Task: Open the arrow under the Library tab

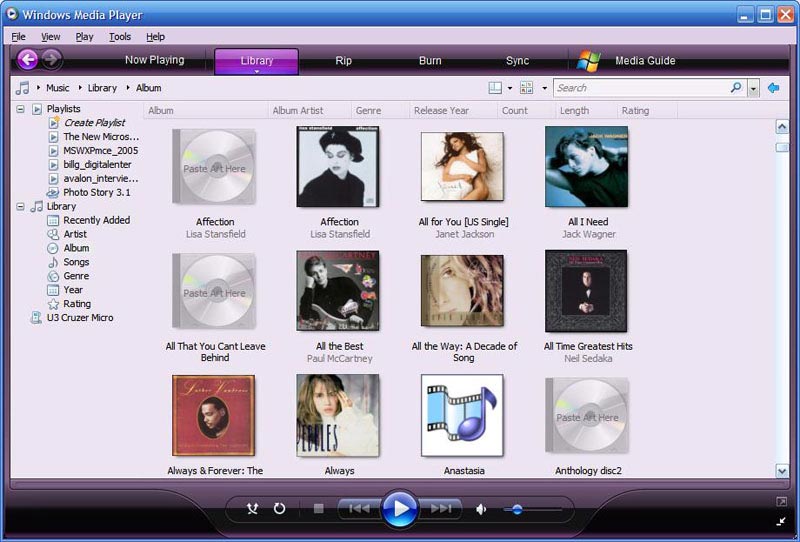Action: coord(257,71)
